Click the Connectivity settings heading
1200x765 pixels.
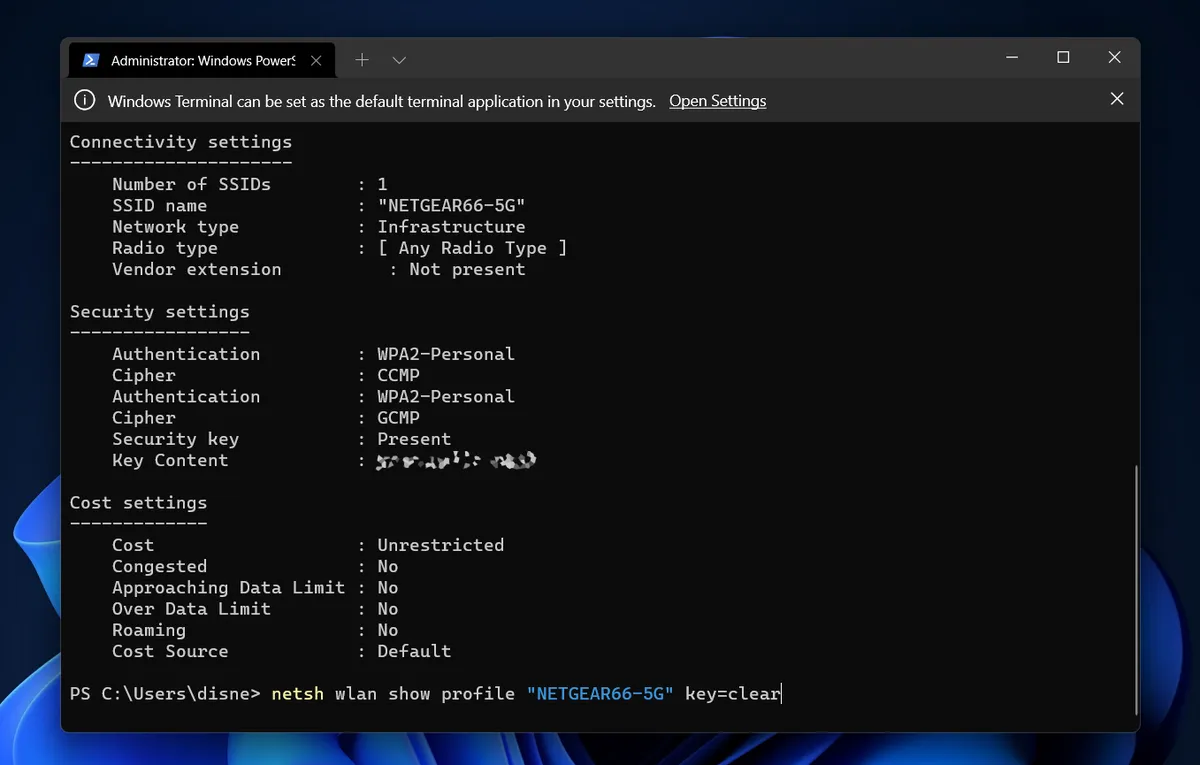click(180, 142)
